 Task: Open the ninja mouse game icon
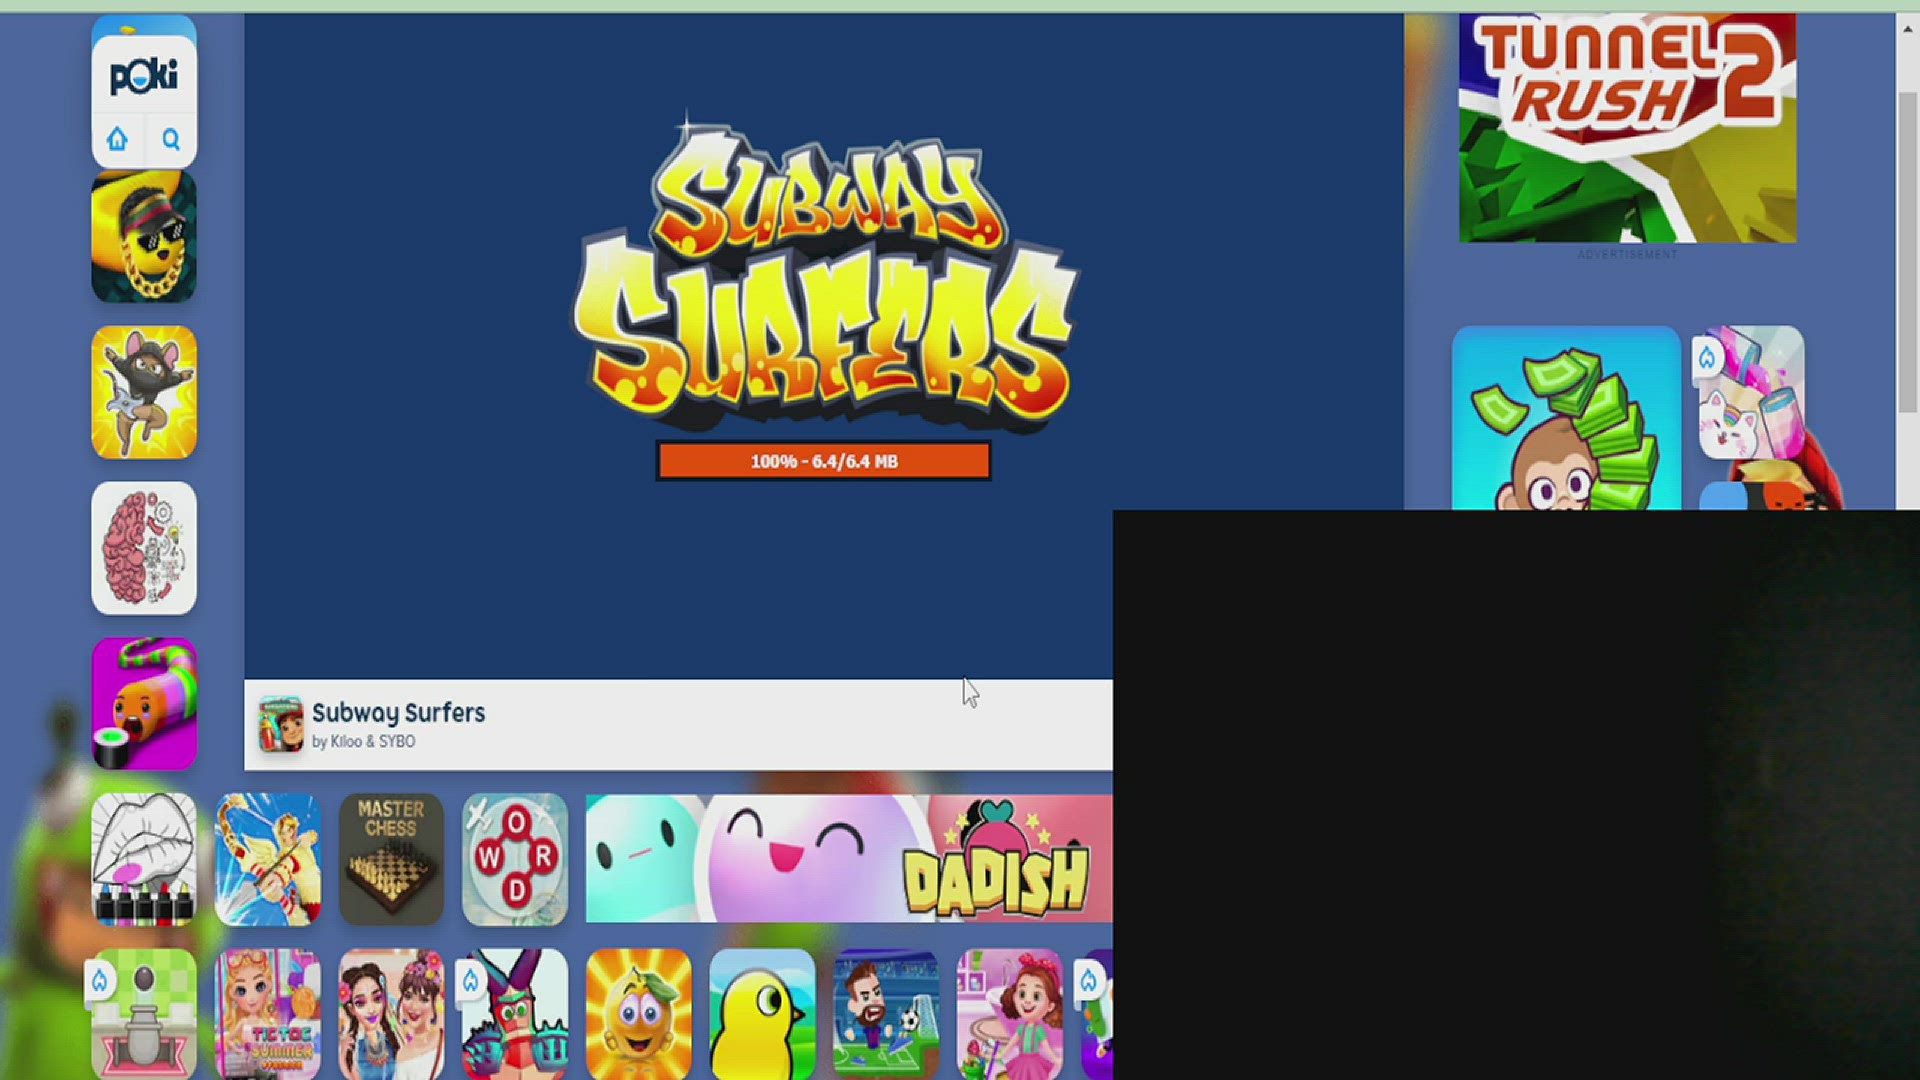[x=144, y=393]
